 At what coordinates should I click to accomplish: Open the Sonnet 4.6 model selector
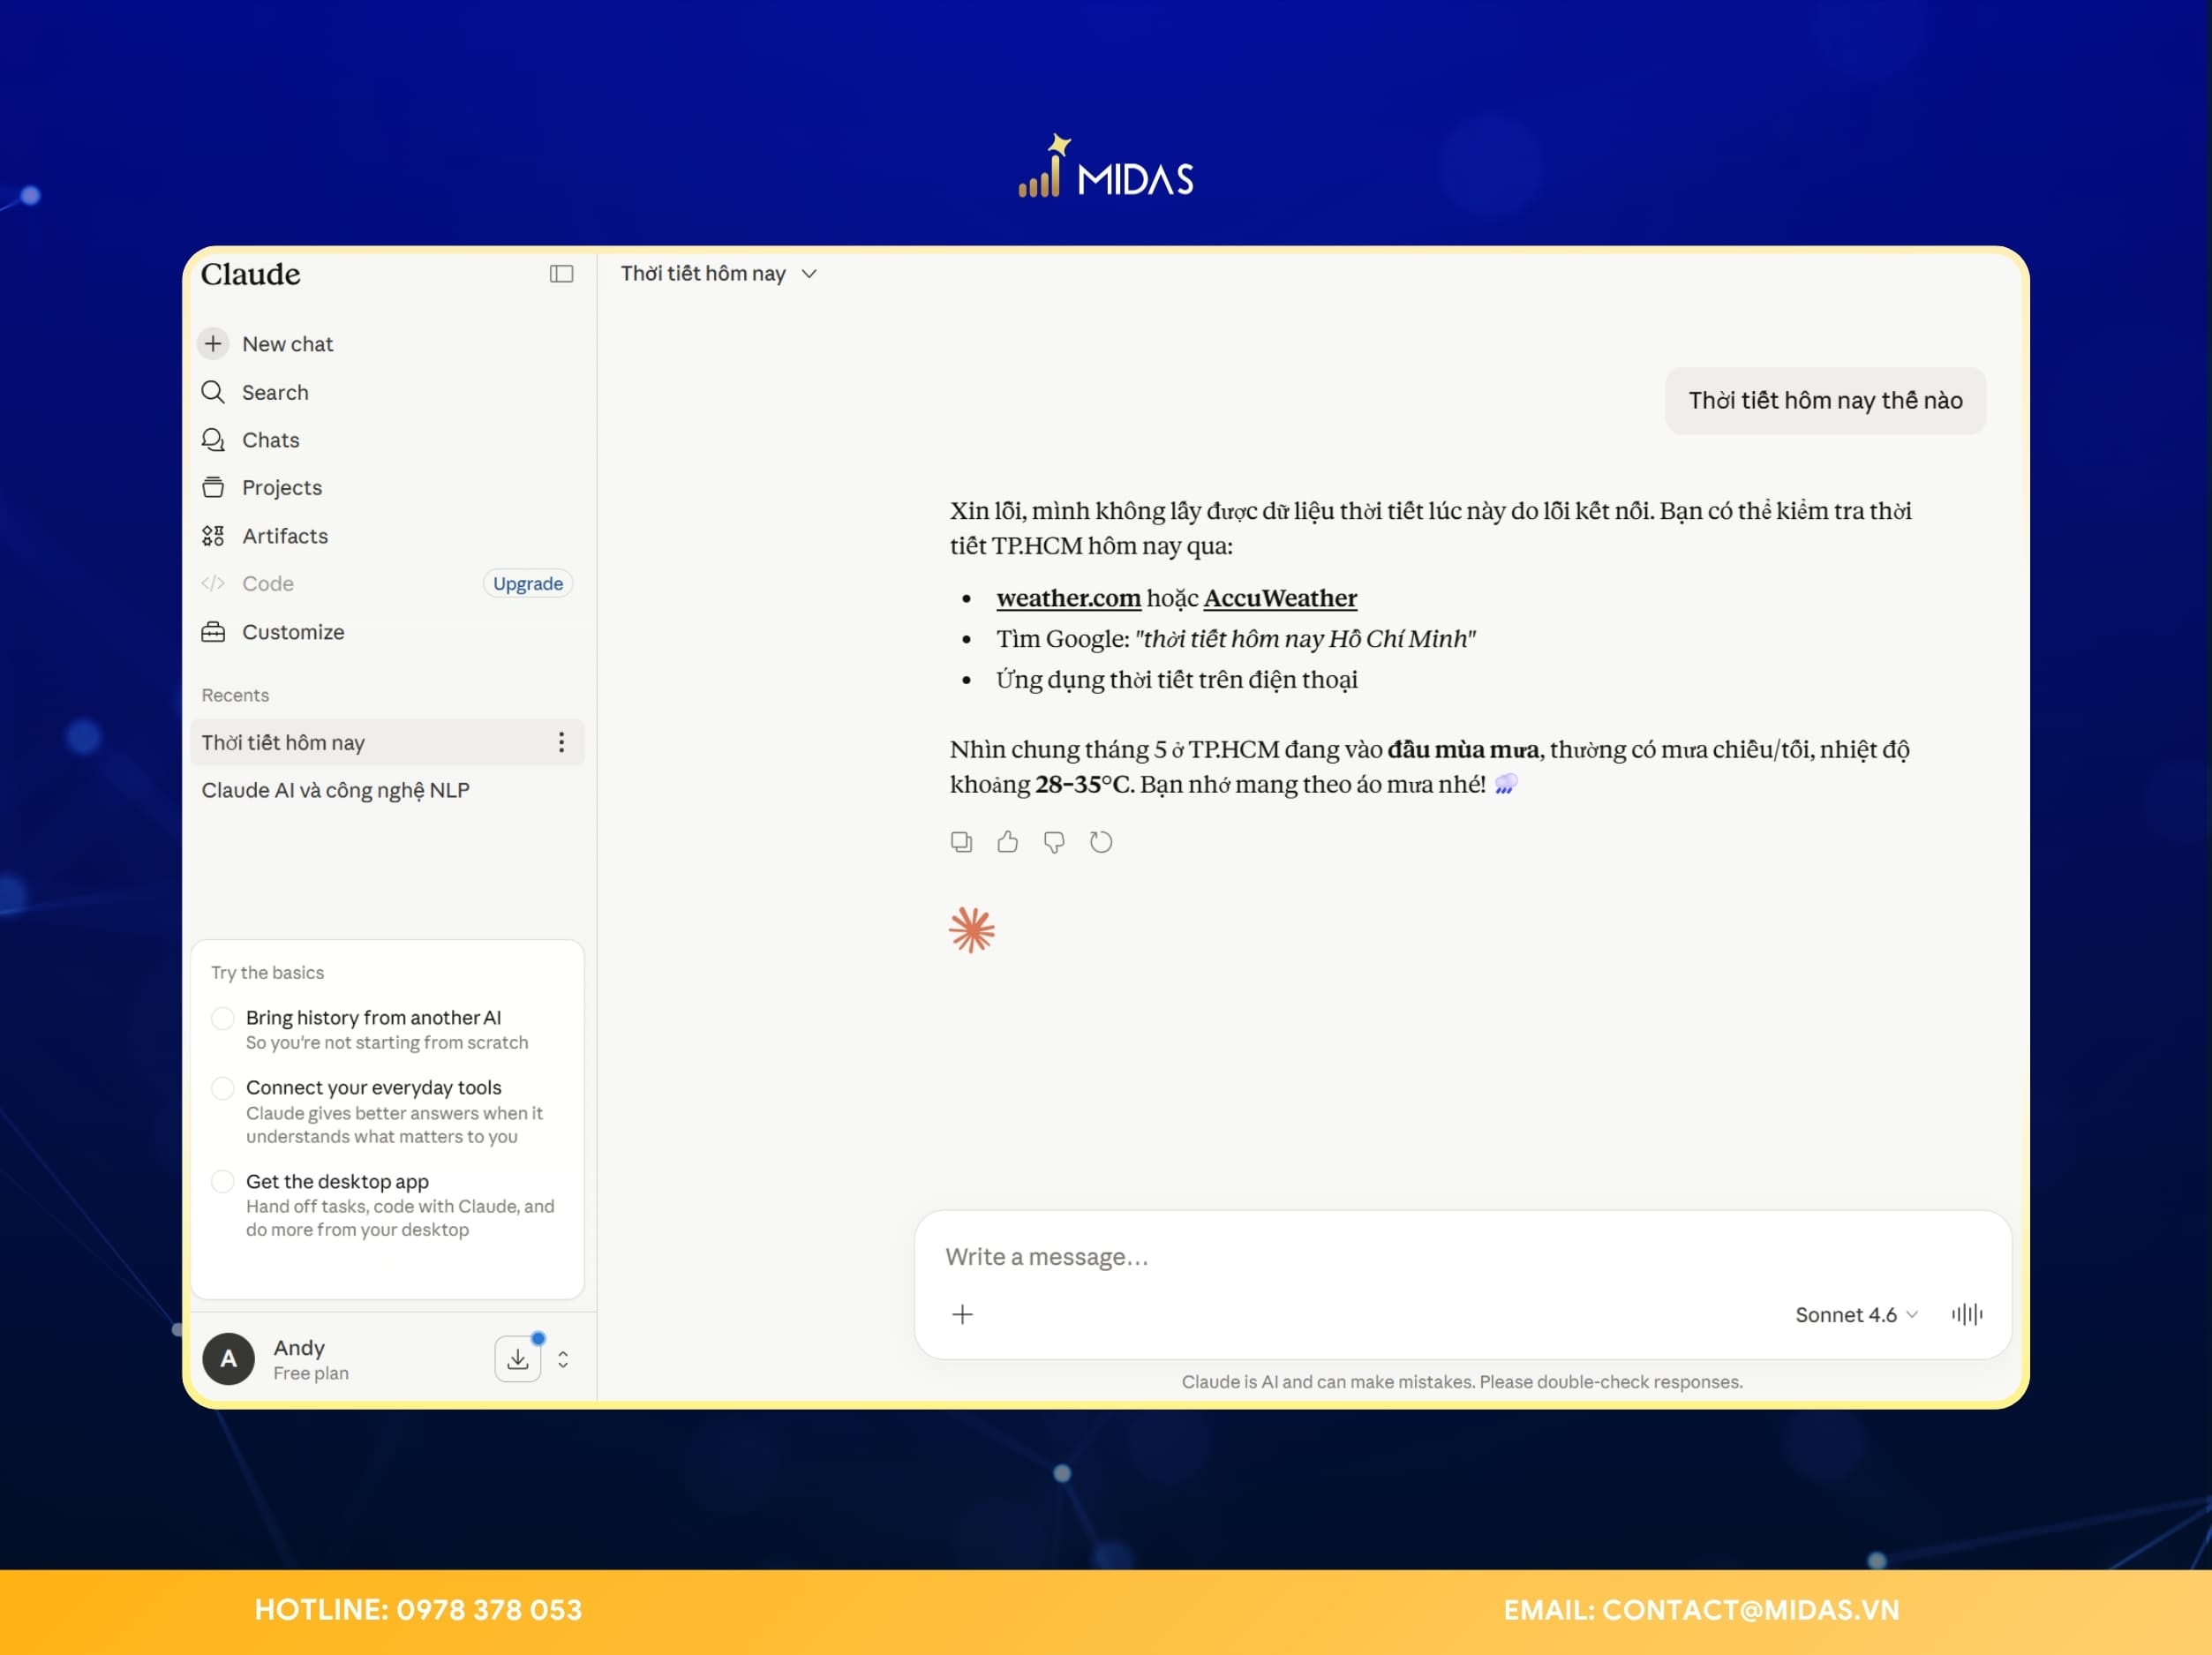[x=1855, y=1314]
